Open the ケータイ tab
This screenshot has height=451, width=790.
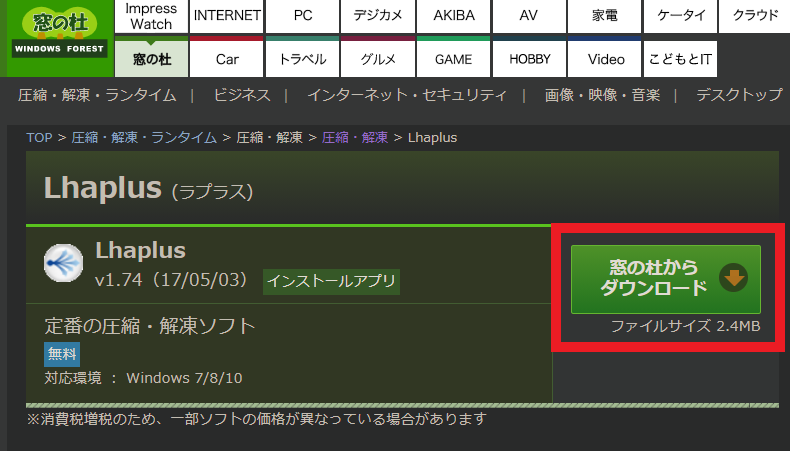click(680, 16)
